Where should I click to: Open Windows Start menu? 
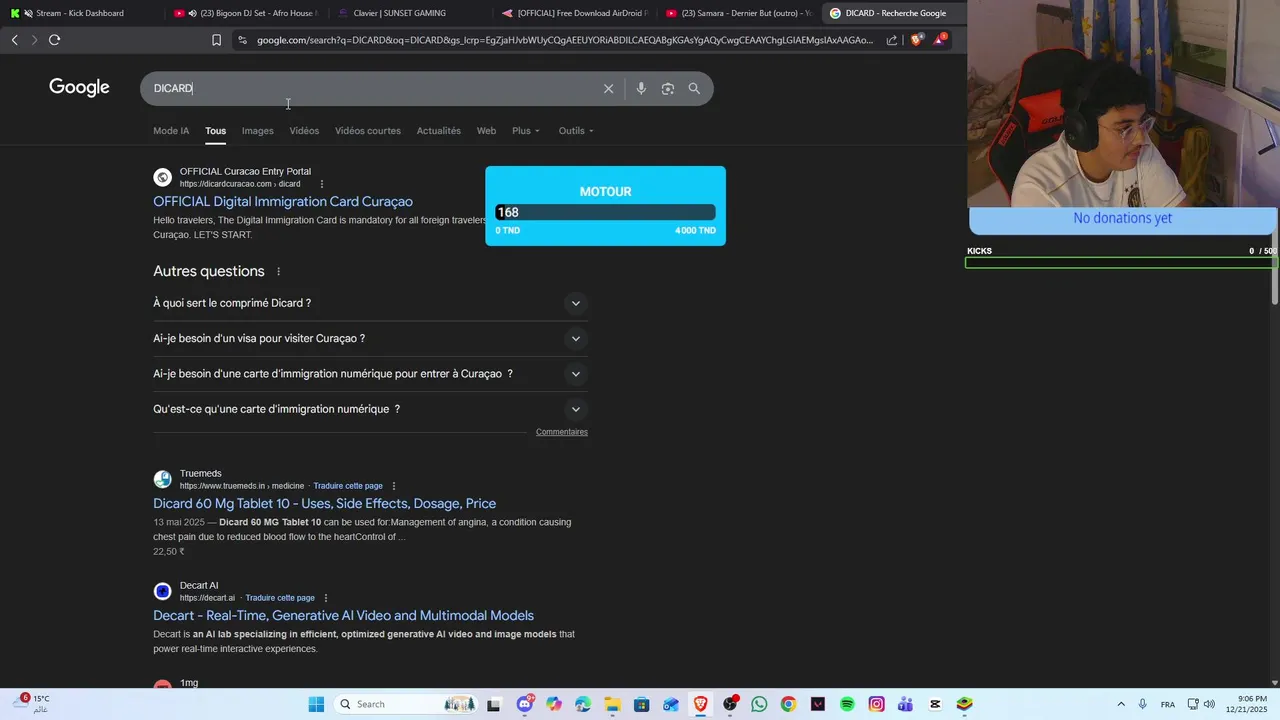316,704
